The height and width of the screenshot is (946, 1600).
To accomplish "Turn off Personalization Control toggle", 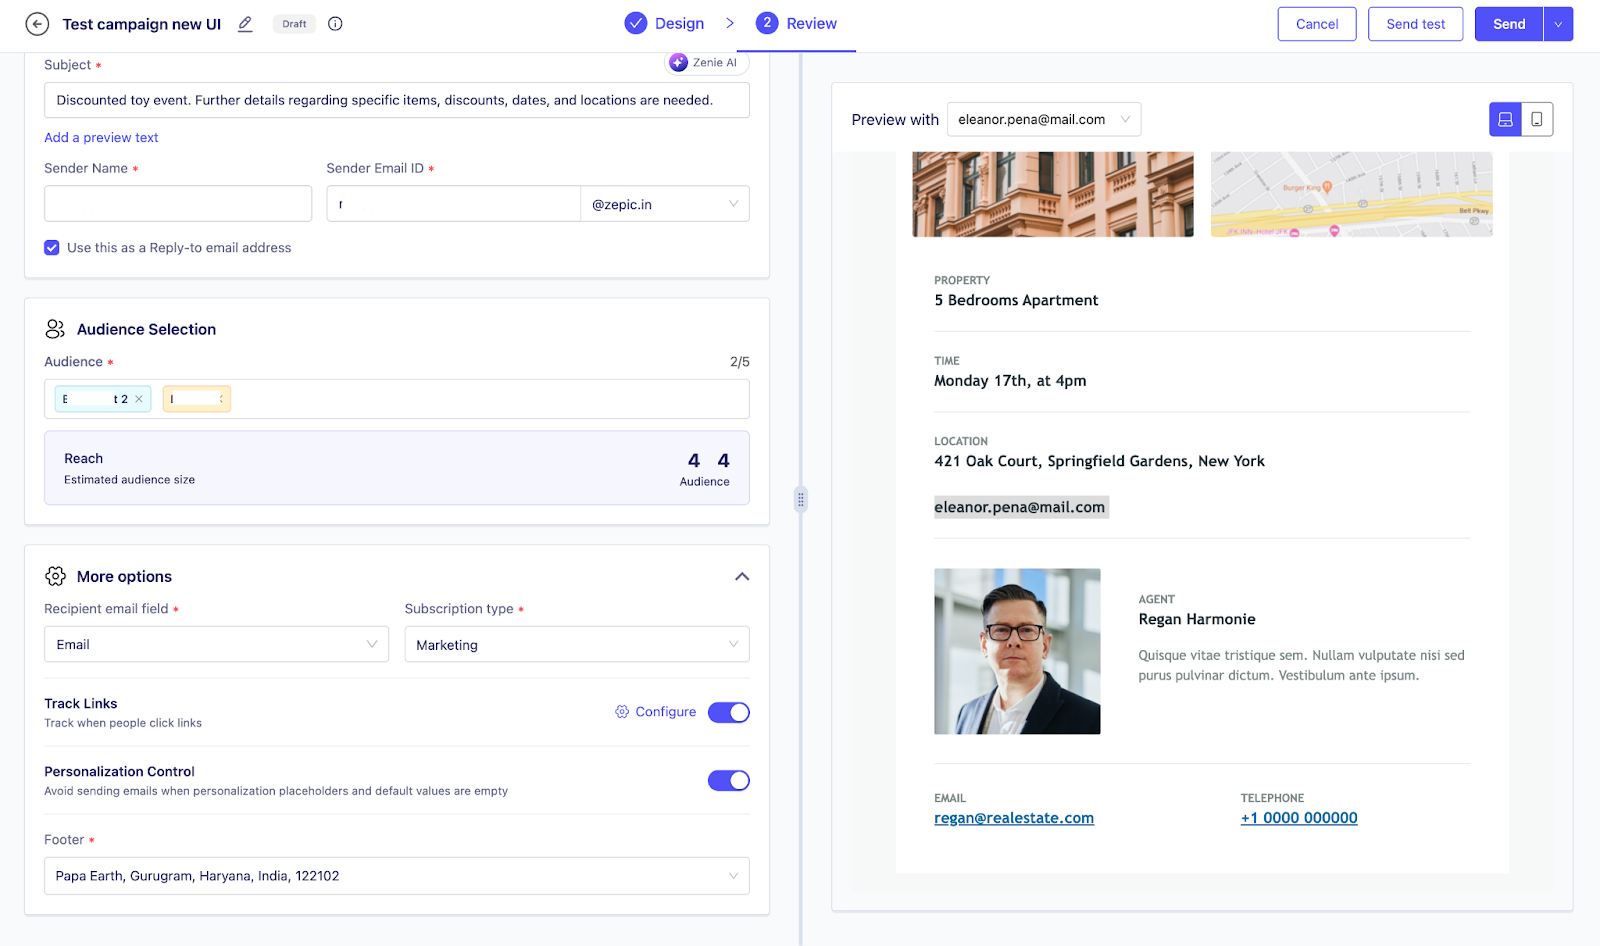I will coord(728,781).
